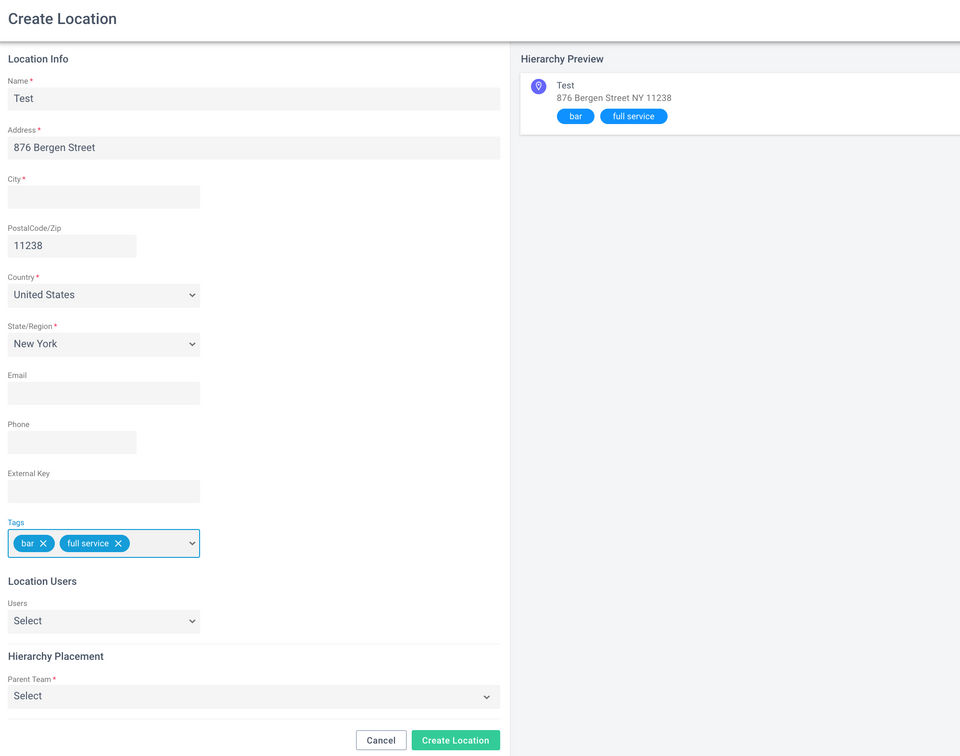
Task: Click into the Address field
Action: pos(254,148)
